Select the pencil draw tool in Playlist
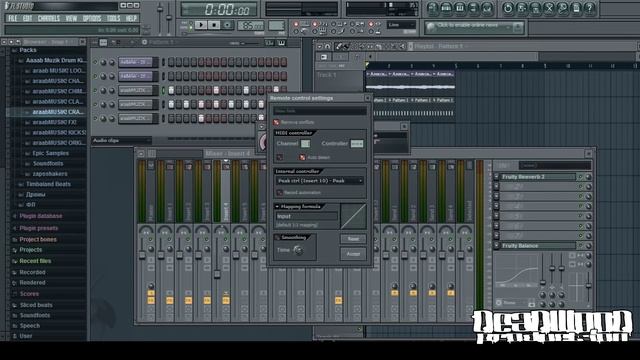Image resolution: width=640 pixels, height=360 pixels. (x=338, y=46)
